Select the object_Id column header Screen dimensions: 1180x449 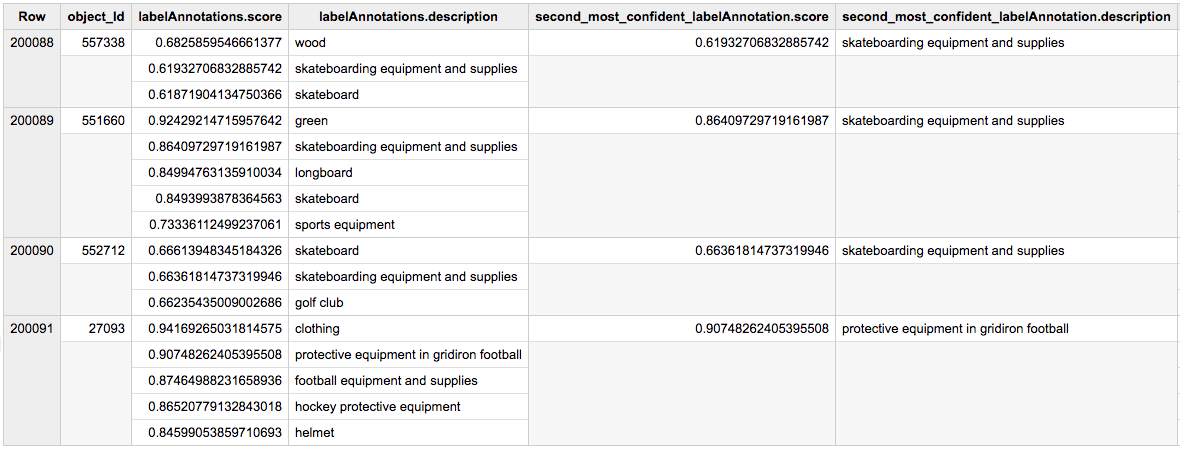pos(96,17)
